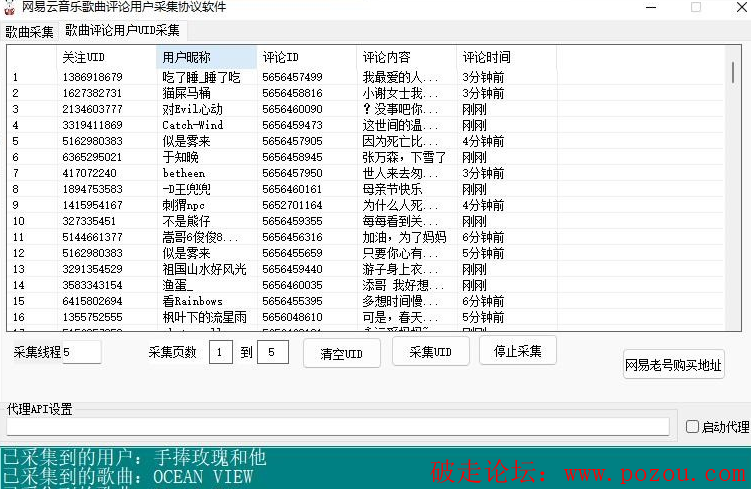This screenshot has height=489, width=751.
Task: Click the 采集线程 input field
Action: (x=81, y=352)
